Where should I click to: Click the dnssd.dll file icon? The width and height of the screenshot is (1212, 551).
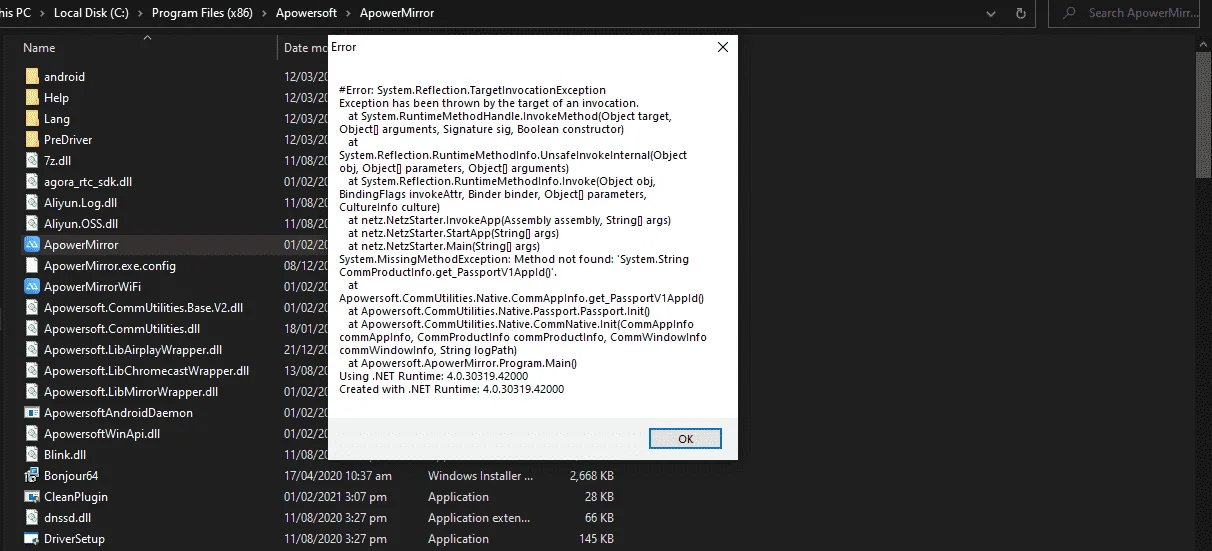(x=32, y=517)
